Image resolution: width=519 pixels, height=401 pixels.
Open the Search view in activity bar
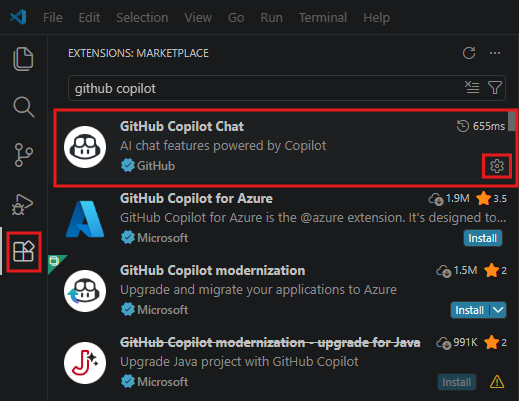[x=23, y=107]
